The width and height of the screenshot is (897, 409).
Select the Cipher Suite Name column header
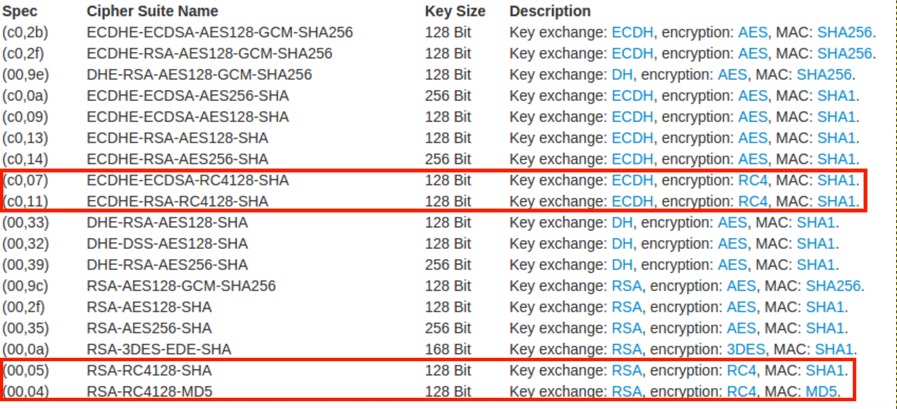point(152,11)
